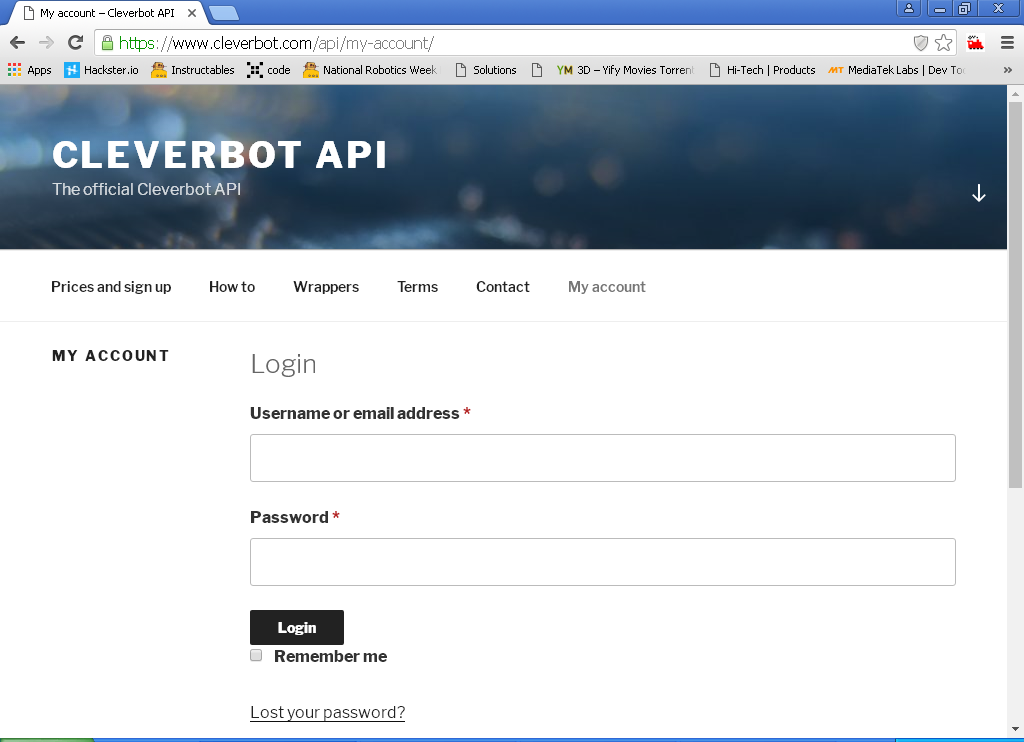Open the Instructables bookmark
Viewport: 1024px width, 742px height.
193,70
